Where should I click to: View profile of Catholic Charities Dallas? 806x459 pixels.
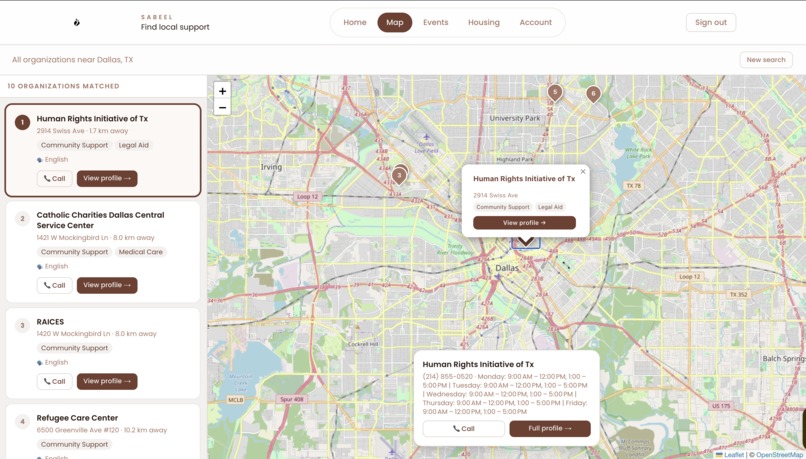[107, 285]
